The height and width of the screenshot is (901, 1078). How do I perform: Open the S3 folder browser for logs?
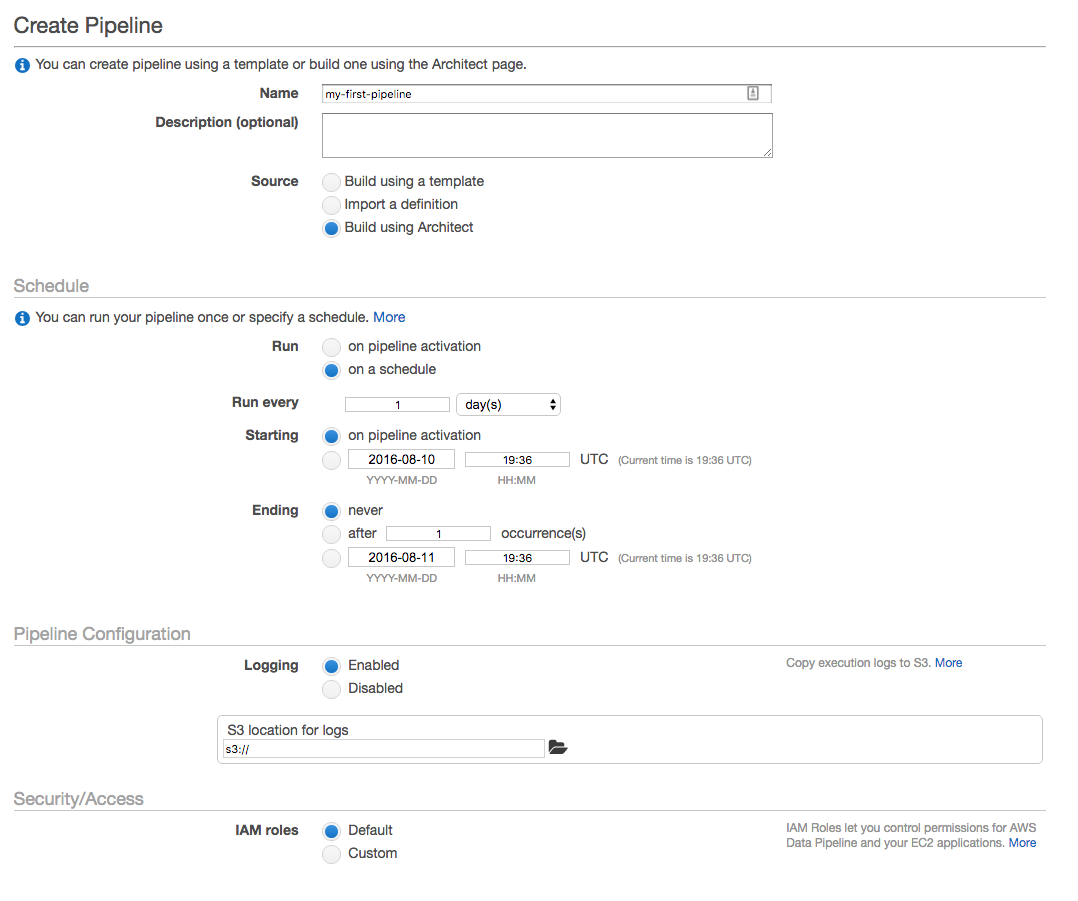(558, 747)
